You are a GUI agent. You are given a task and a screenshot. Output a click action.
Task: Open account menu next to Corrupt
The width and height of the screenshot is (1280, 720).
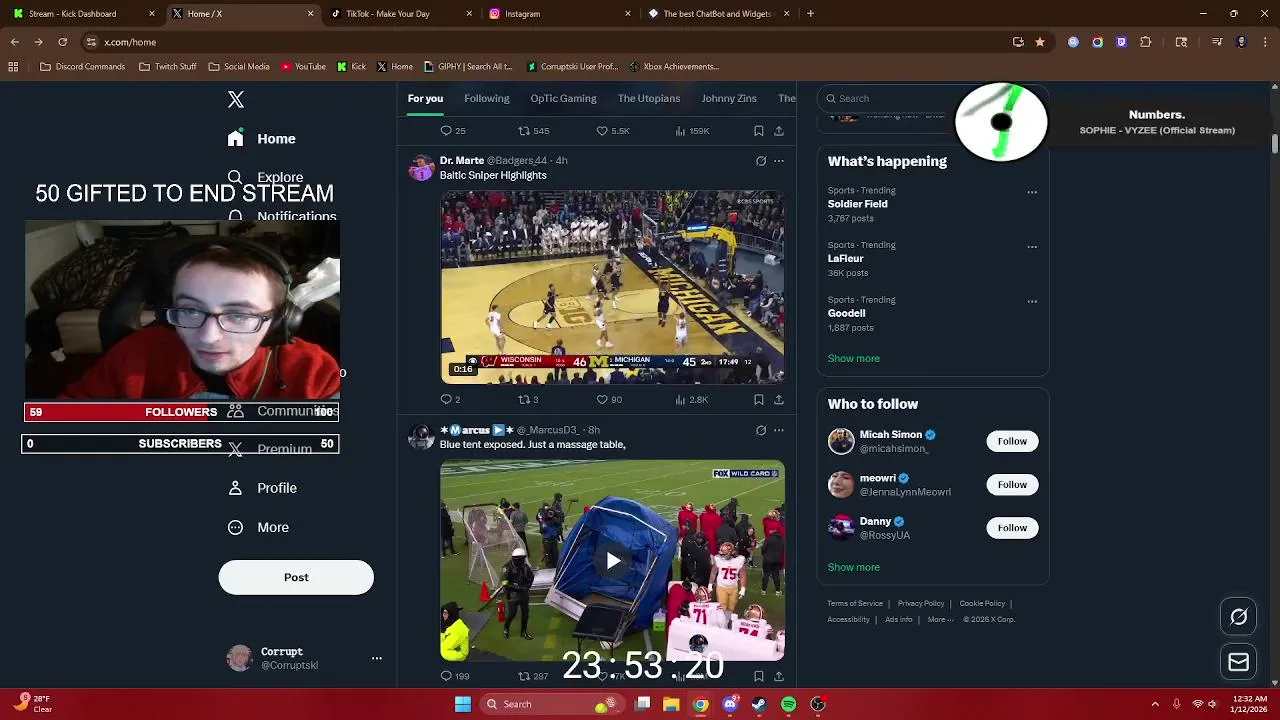[x=377, y=658]
